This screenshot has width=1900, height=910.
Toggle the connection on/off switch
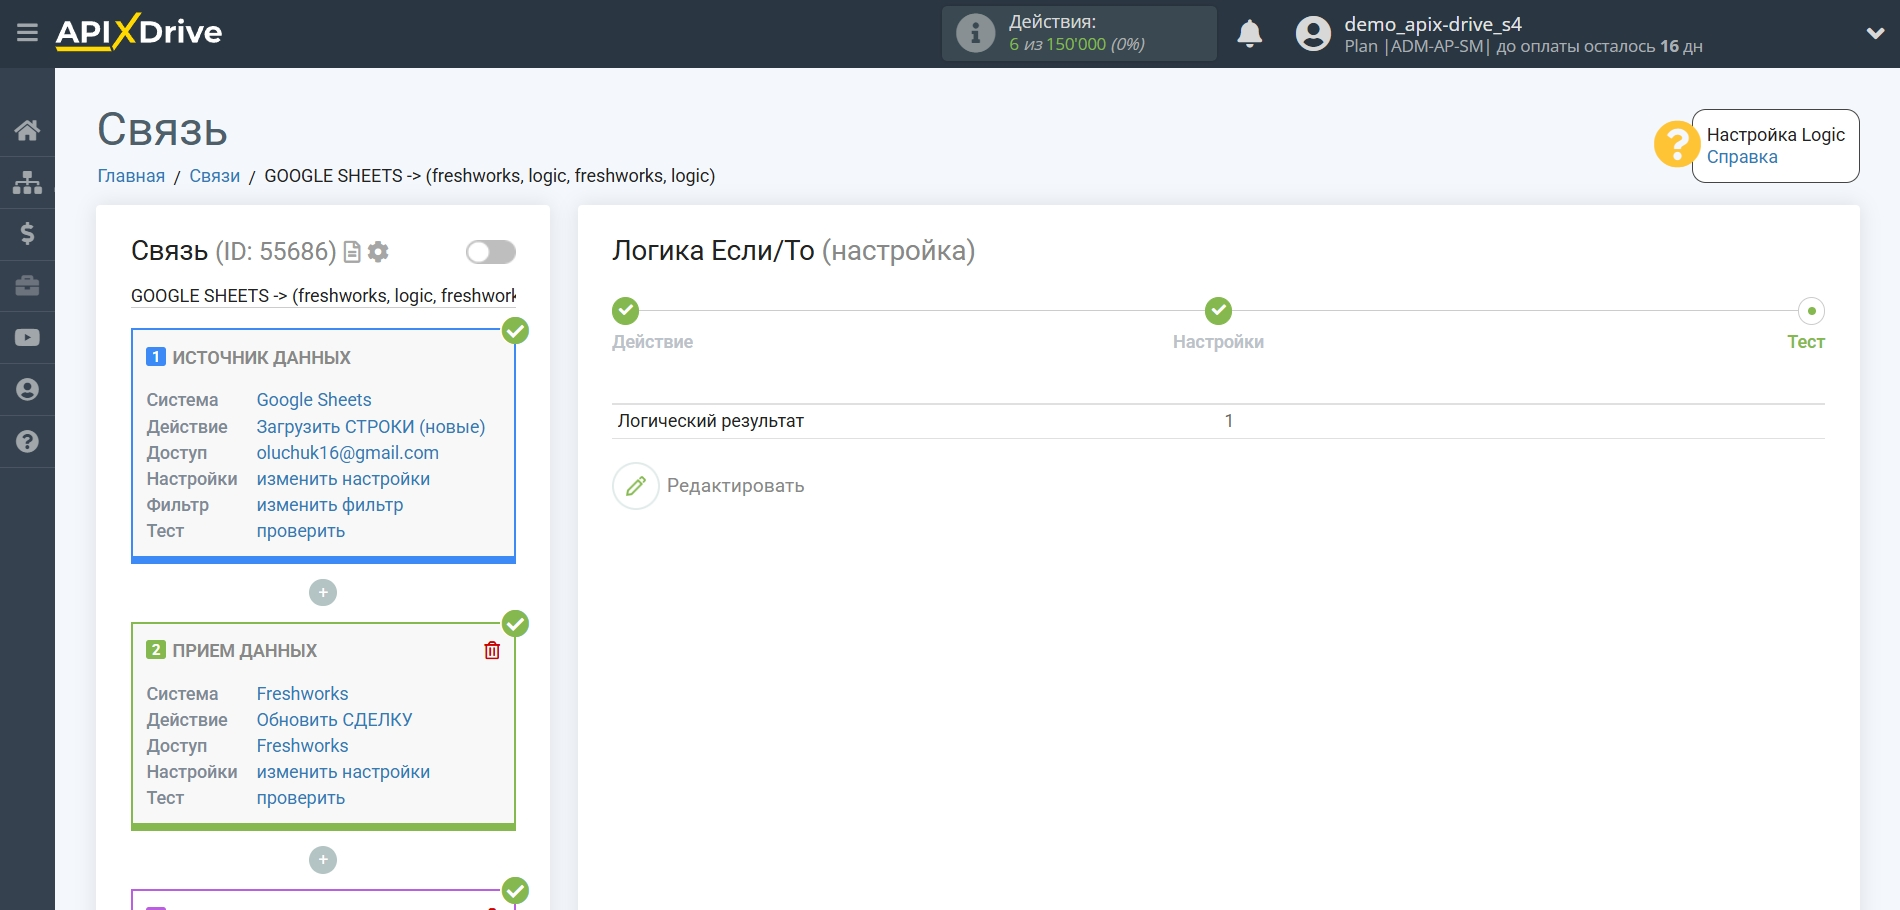pyautogui.click(x=490, y=252)
